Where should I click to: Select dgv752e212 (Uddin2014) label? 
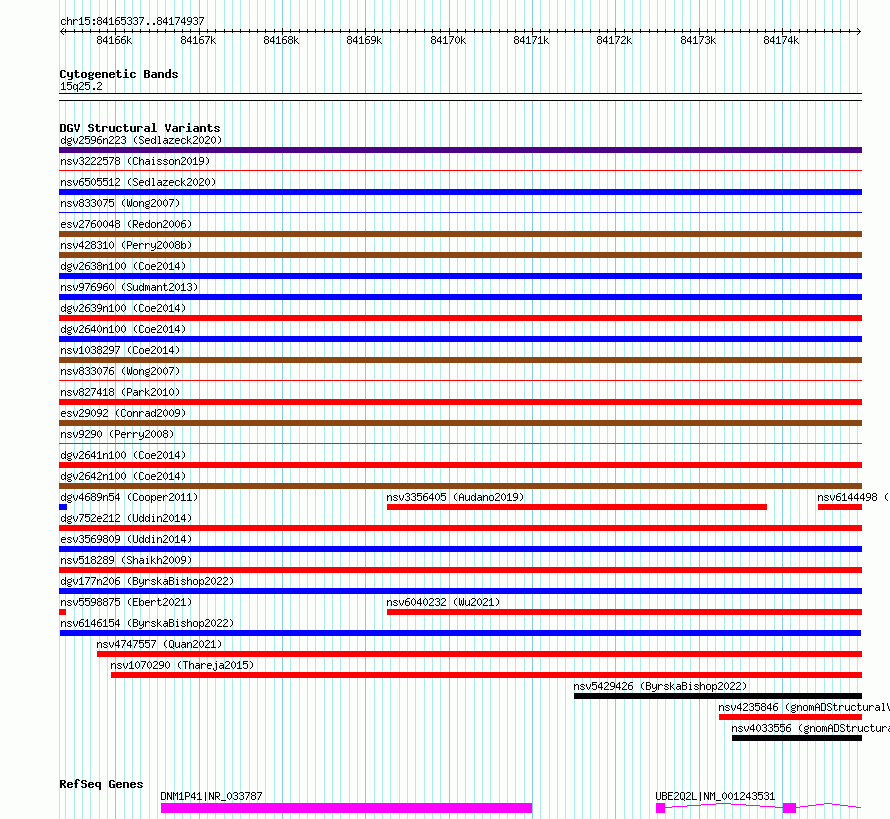[126, 518]
